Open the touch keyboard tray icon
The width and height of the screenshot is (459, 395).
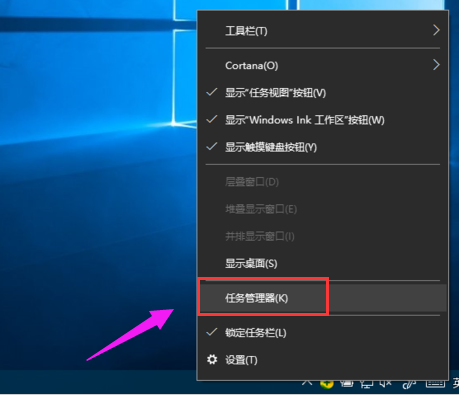(x=435, y=384)
